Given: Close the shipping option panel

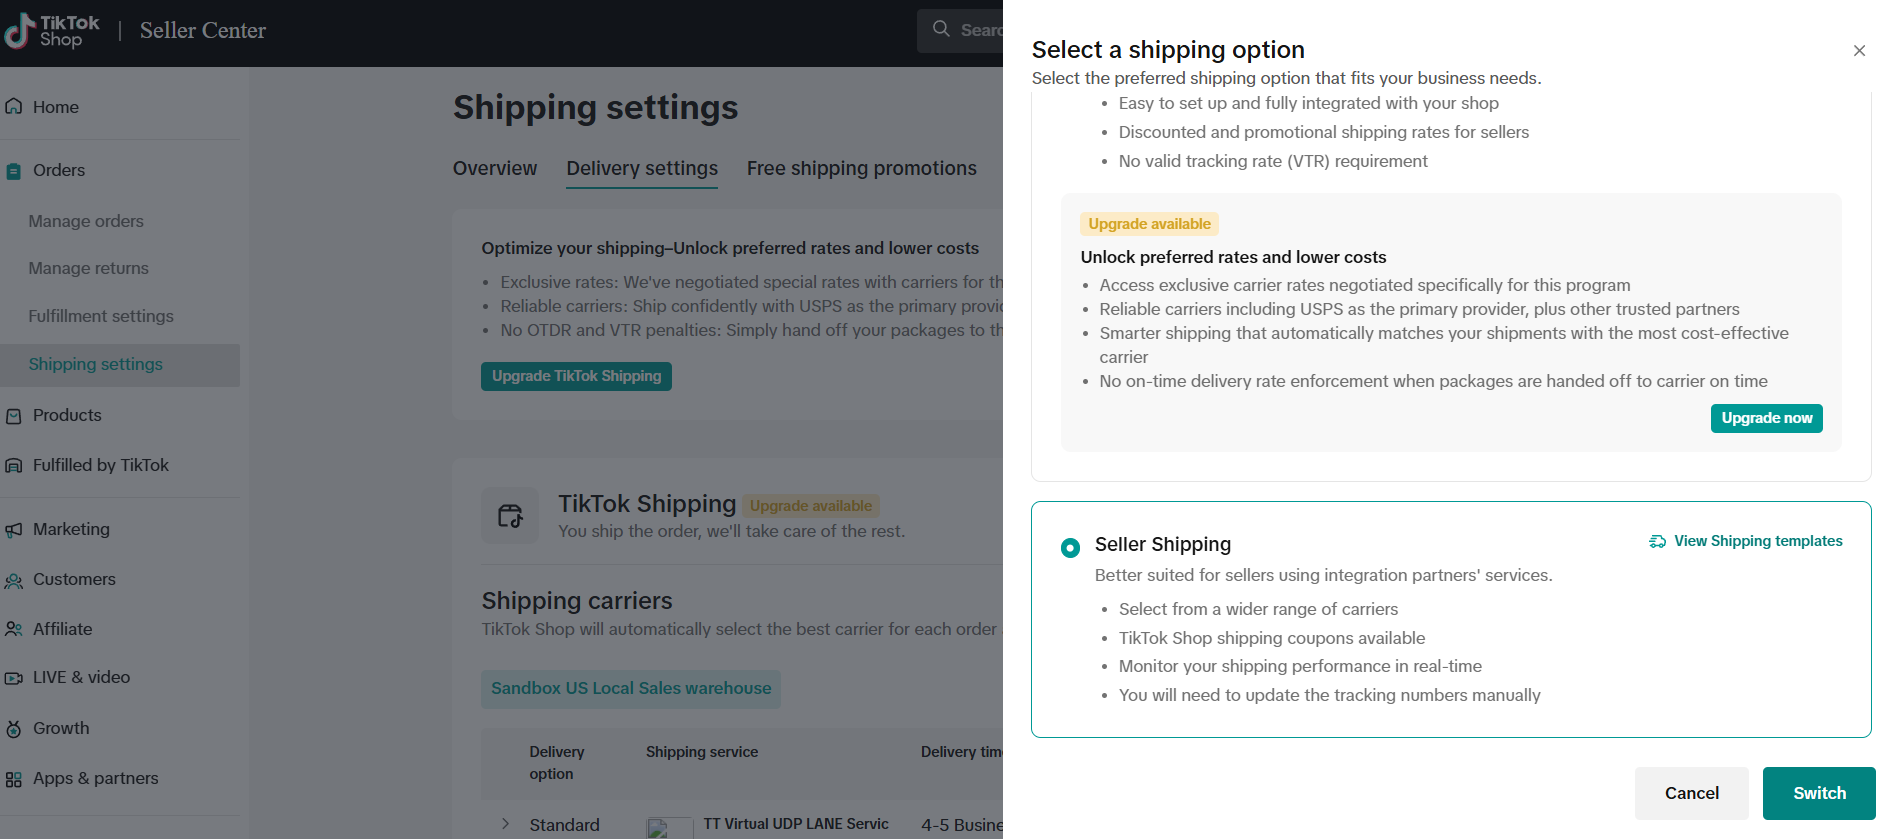Looking at the screenshot, I should click(1859, 51).
